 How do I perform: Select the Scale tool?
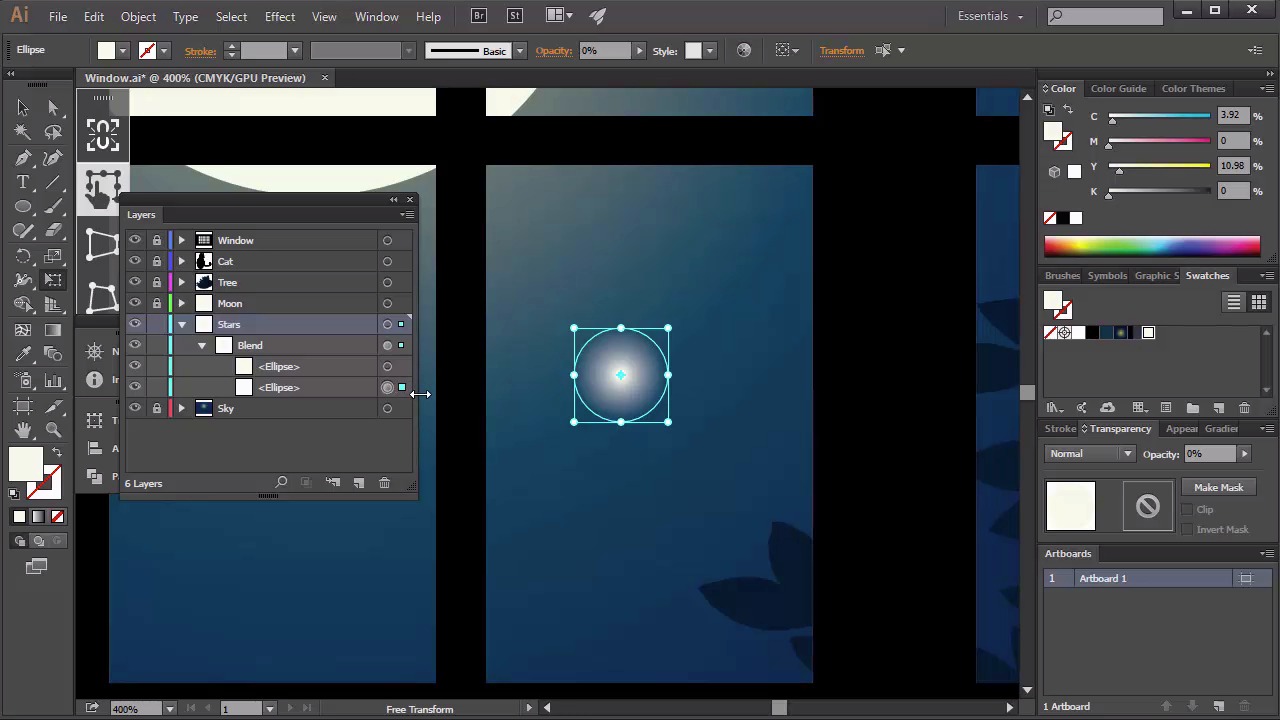(54, 256)
